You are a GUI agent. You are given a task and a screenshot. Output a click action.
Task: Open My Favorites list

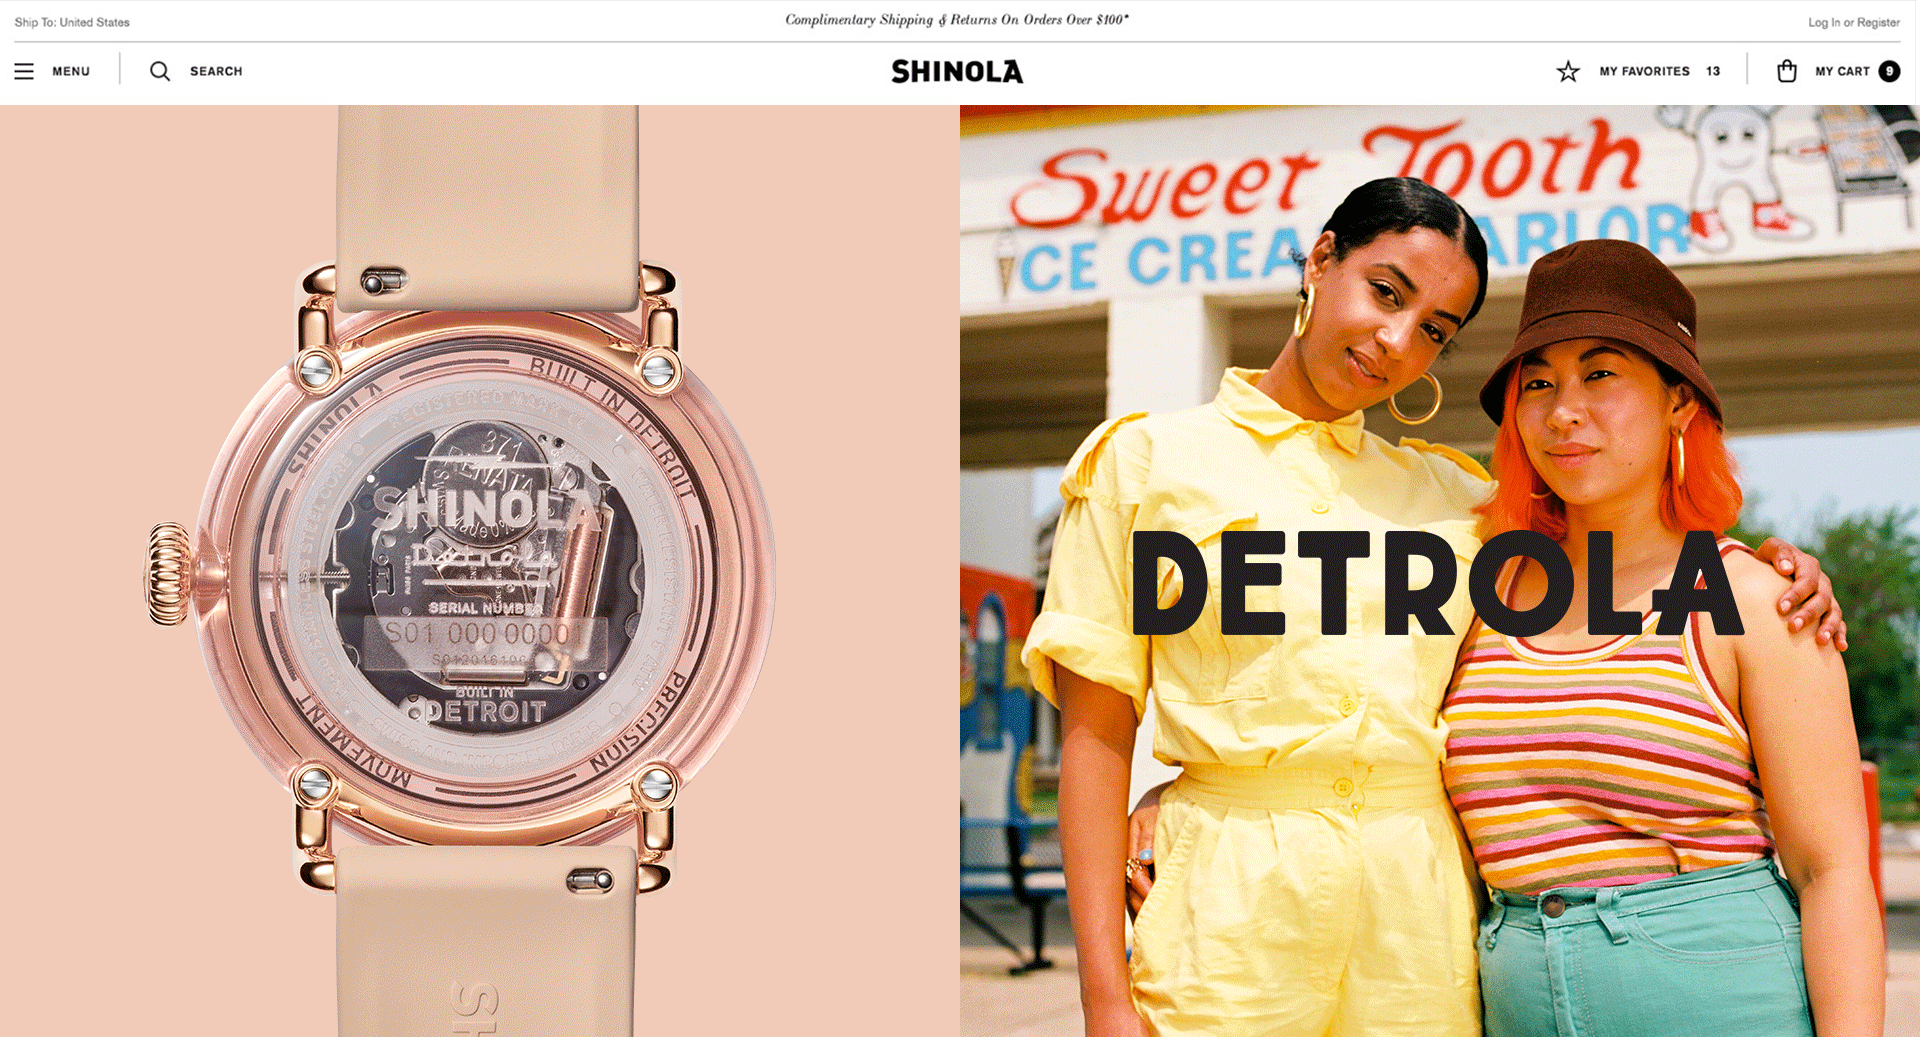coord(1644,71)
